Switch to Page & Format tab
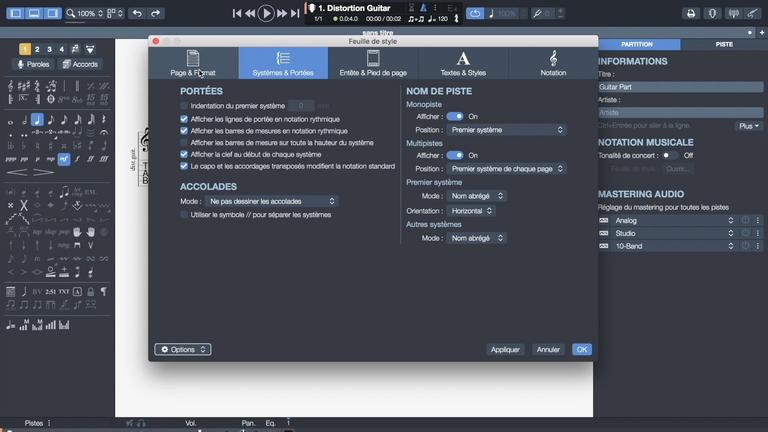Screen dimensions: 768x432 click(x=193, y=63)
